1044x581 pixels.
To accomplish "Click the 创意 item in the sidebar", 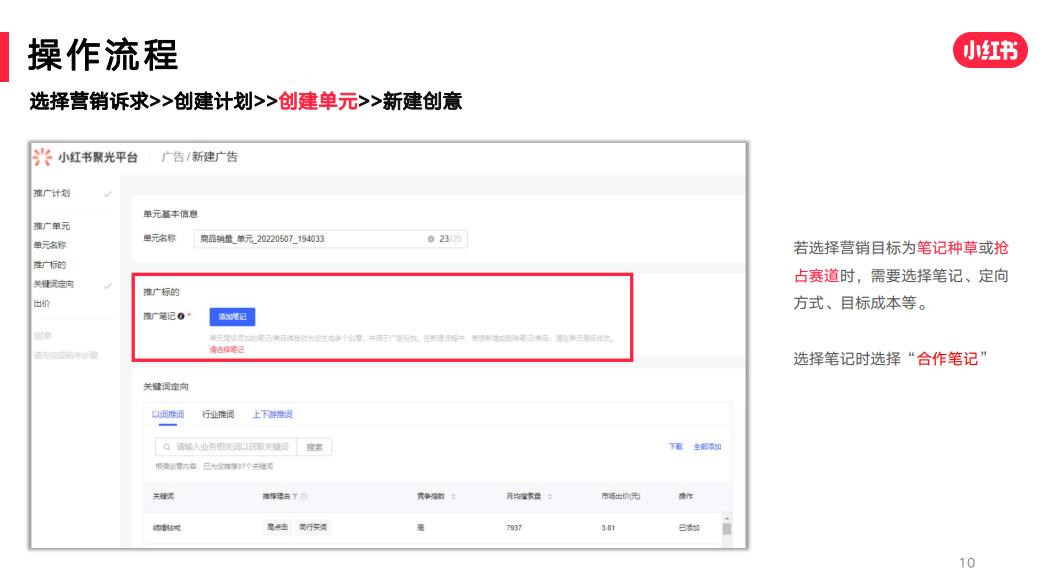I will 42,336.
